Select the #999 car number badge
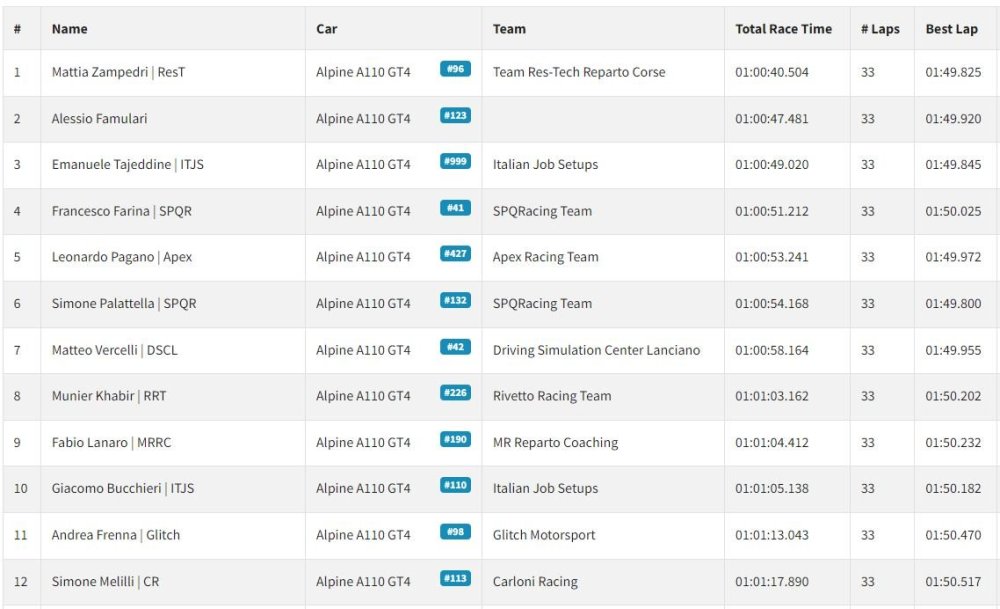 (x=455, y=161)
